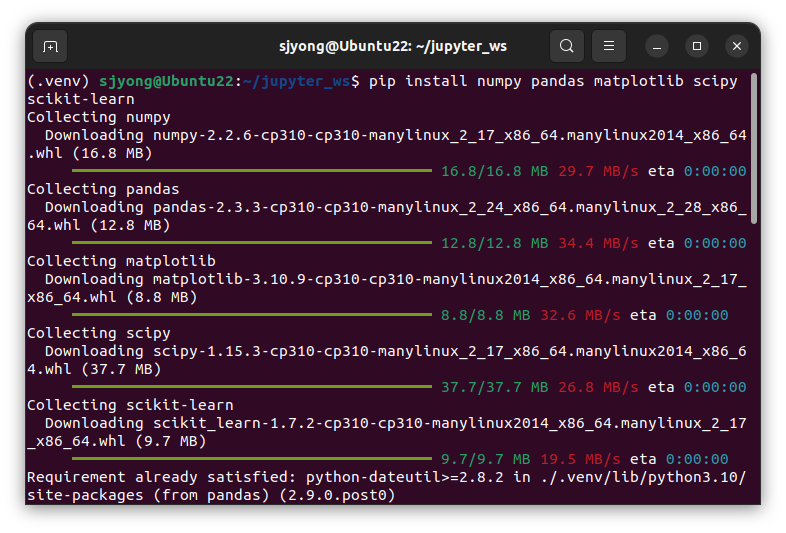Image resolution: width=786 pixels, height=533 pixels.
Task: Click the numpy download progress bar
Action: tap(252, 171)
